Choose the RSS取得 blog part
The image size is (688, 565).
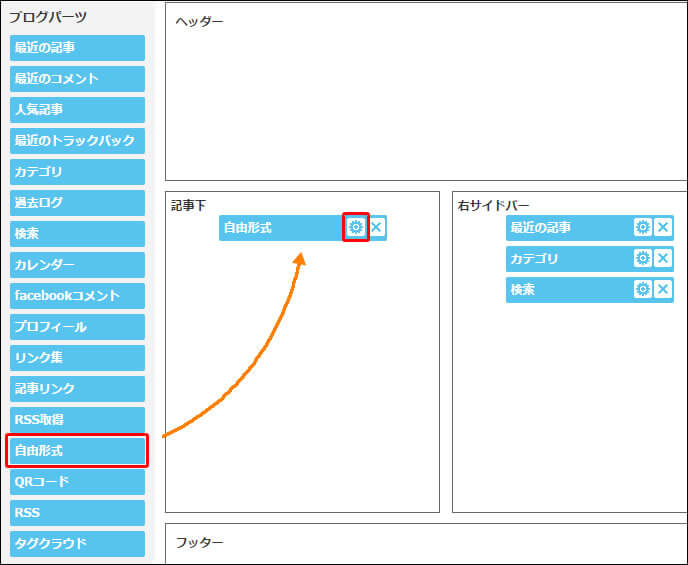77,420
